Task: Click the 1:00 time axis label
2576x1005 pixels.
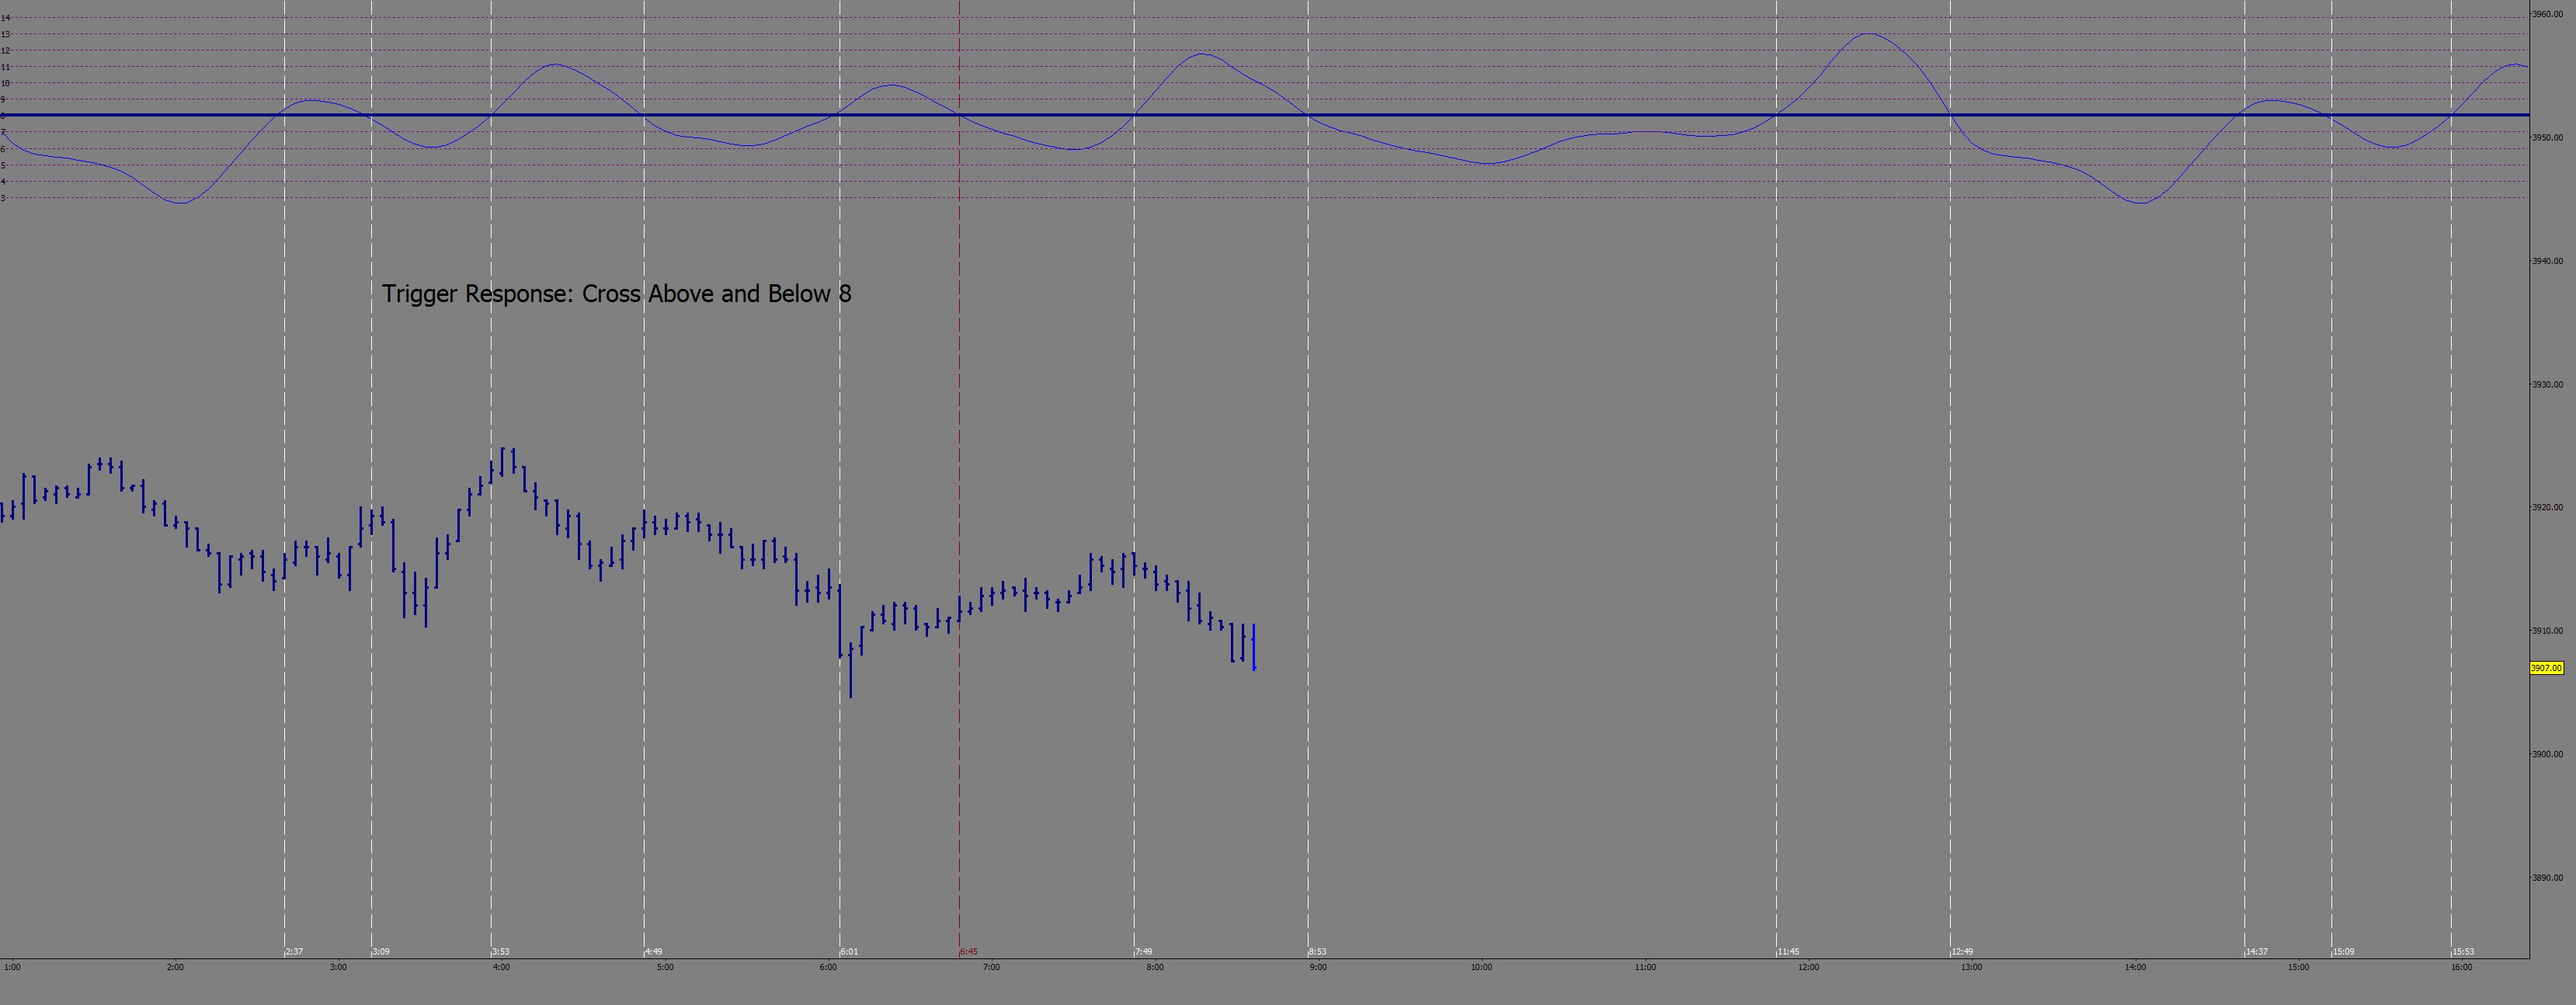Action: tap(12, 967)
